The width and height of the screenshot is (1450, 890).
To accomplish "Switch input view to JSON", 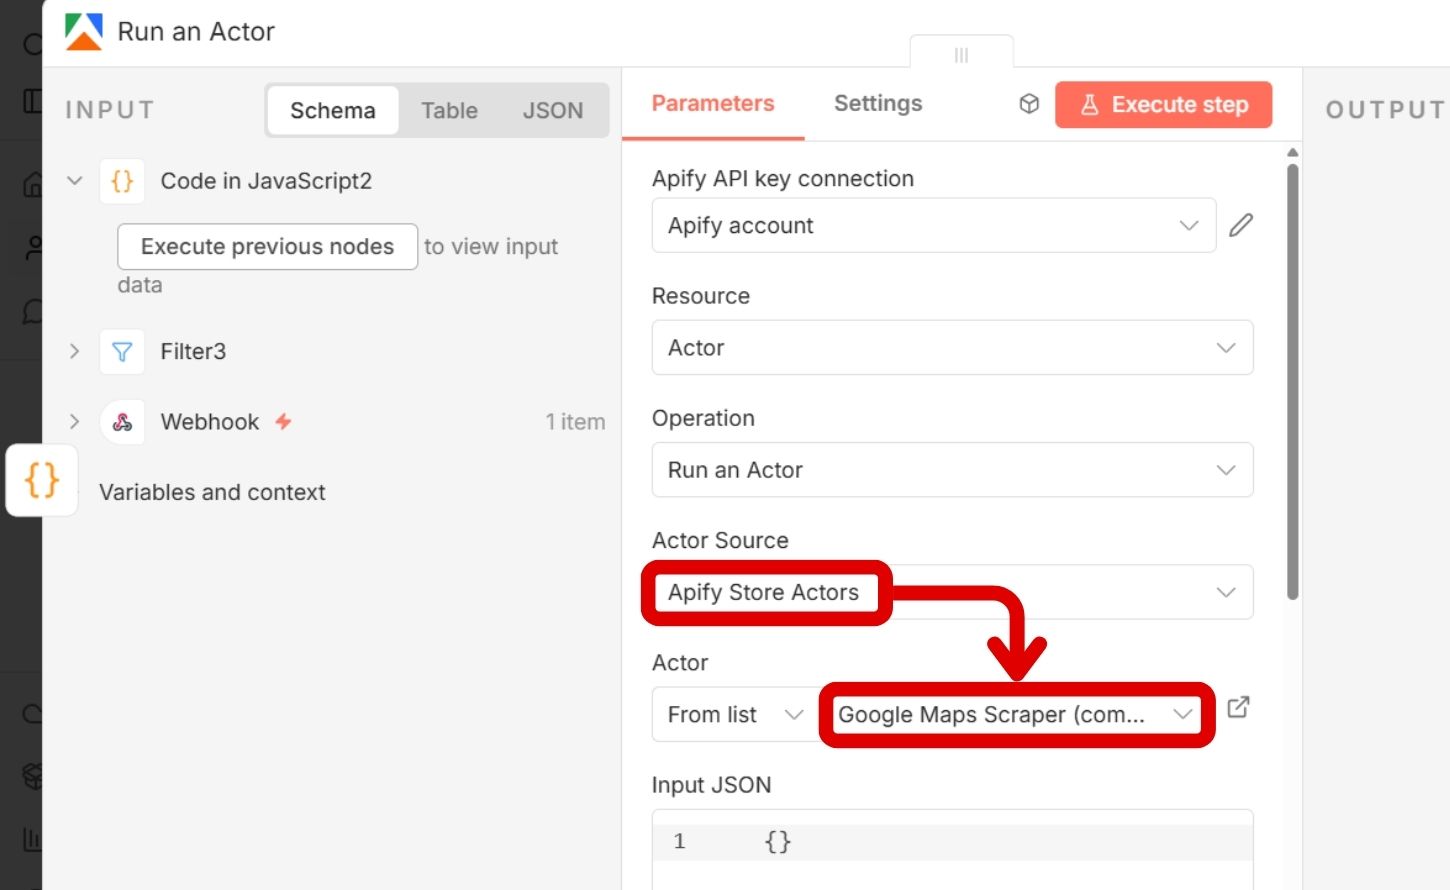I will [552, 111].
